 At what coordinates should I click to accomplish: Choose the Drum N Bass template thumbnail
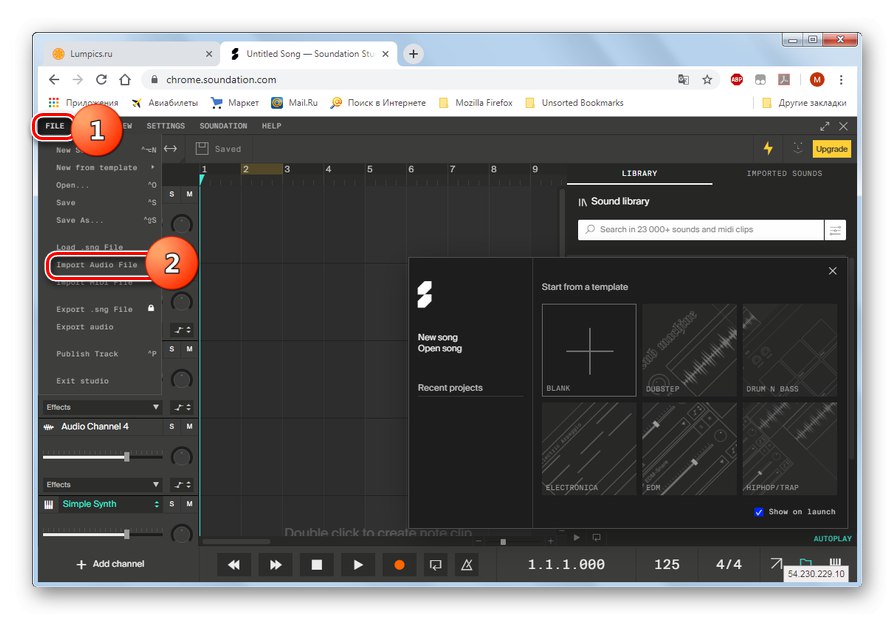pos(790,350)
